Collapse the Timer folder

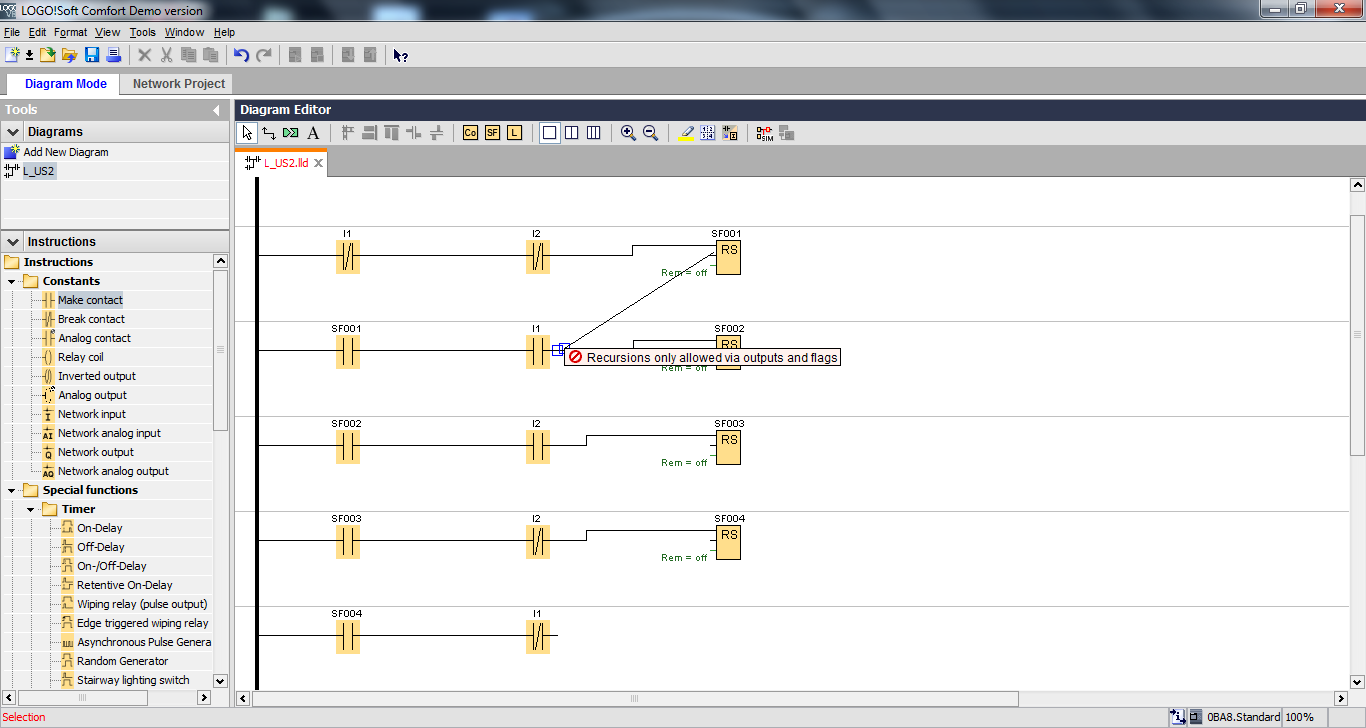31,510
